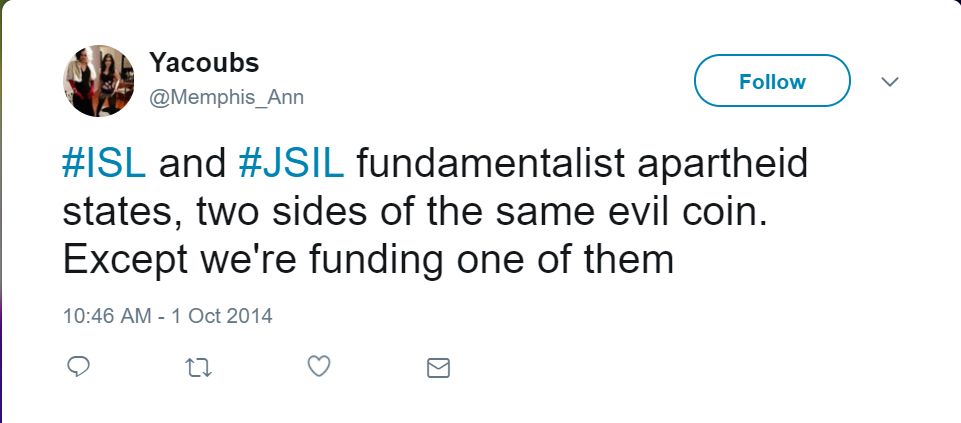Click the word "and" between the hashtags
961x423 pixels.
192,164
